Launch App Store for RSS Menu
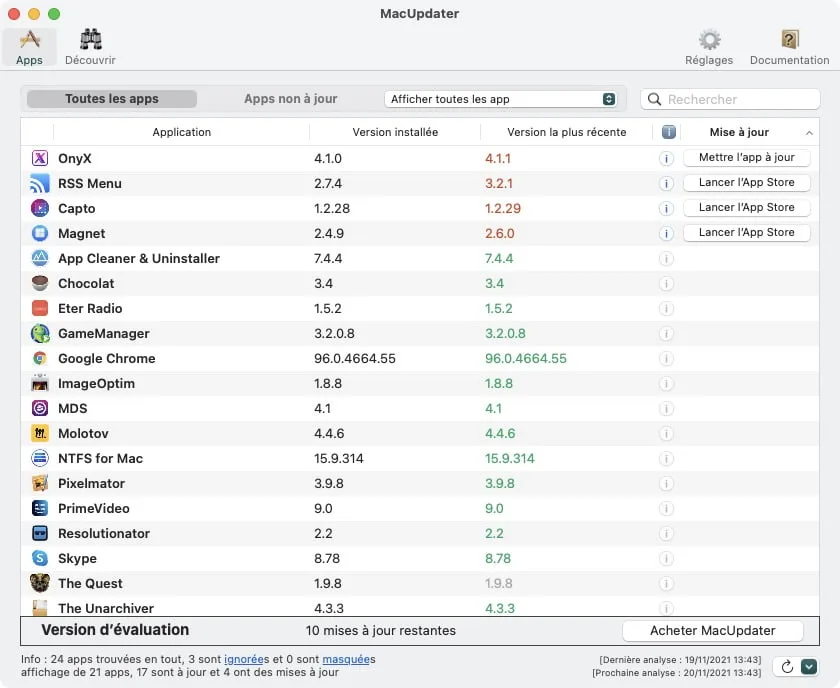The image size is (840, 688). click(746, 183)
